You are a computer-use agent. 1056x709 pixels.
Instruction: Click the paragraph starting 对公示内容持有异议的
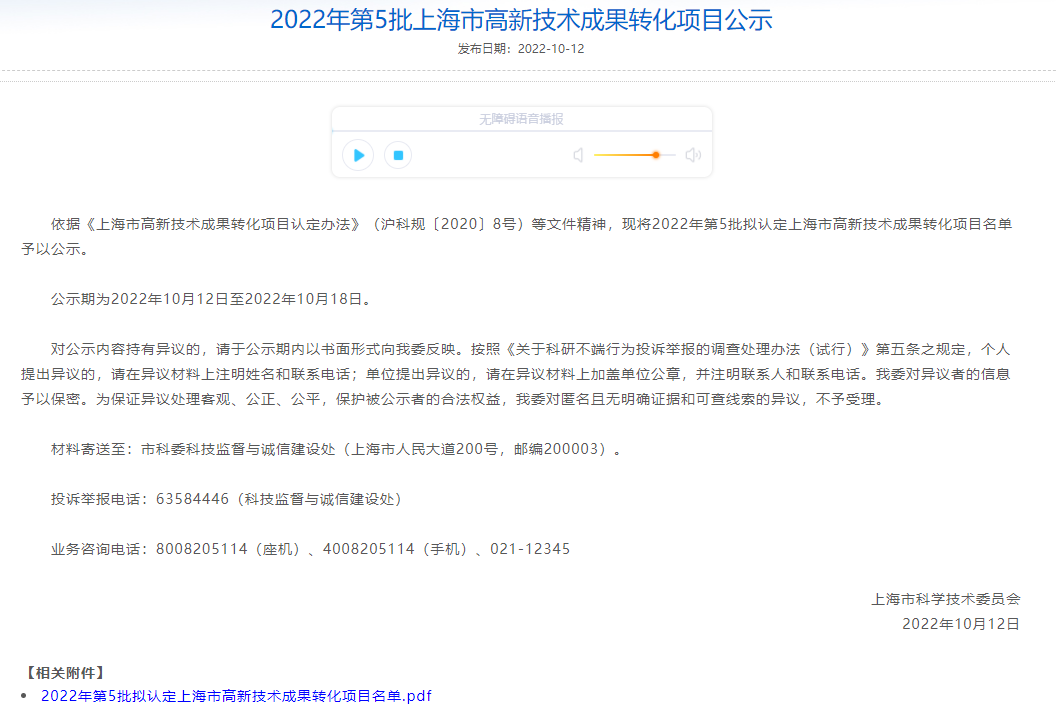coord(516,374)
